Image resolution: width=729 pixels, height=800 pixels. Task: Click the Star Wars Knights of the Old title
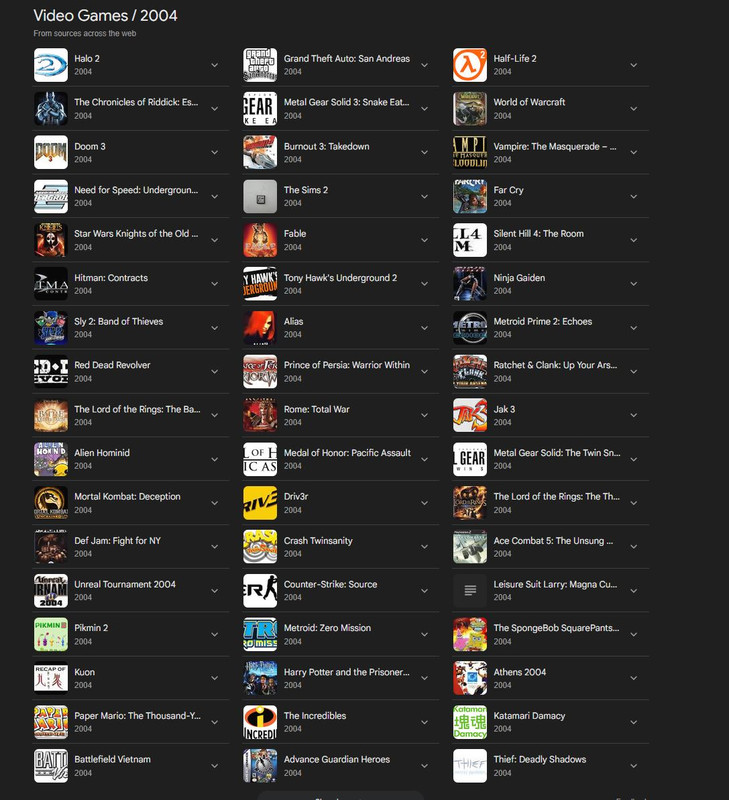[136, 234]
